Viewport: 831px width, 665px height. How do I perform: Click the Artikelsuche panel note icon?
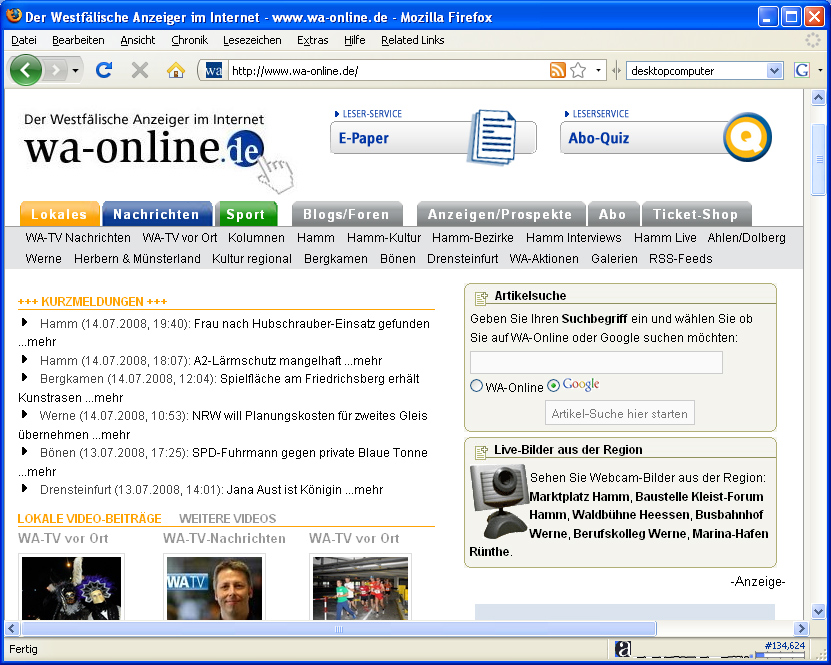pos(481,298)
